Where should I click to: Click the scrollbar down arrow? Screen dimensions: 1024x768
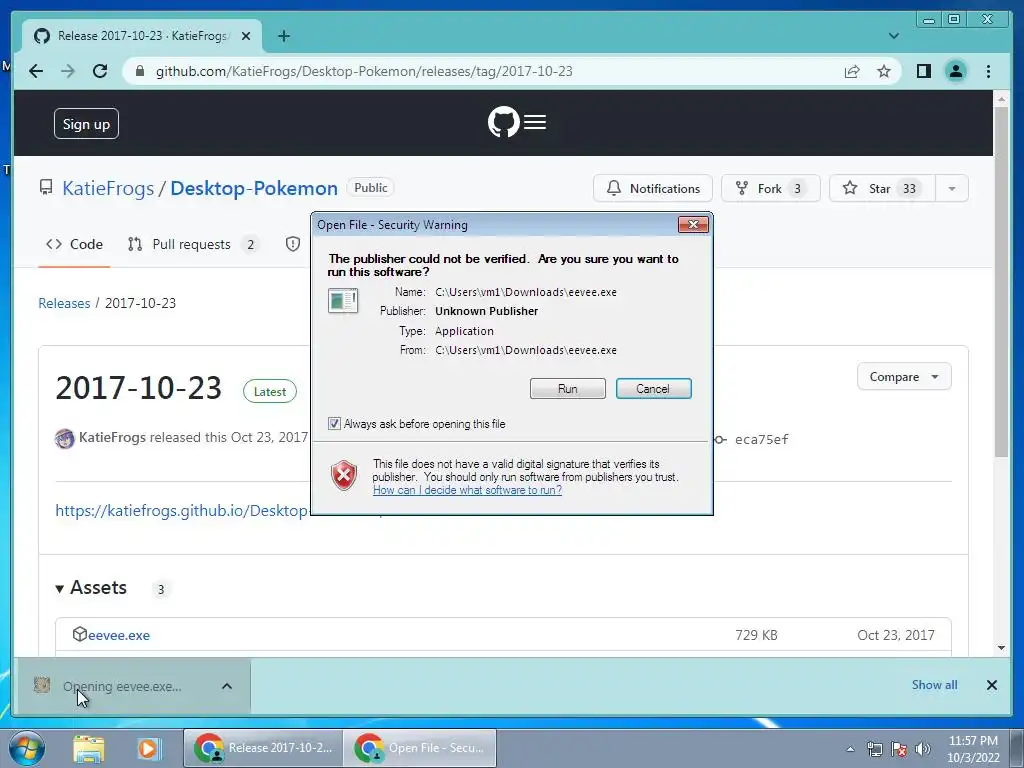click(1001, 648)
